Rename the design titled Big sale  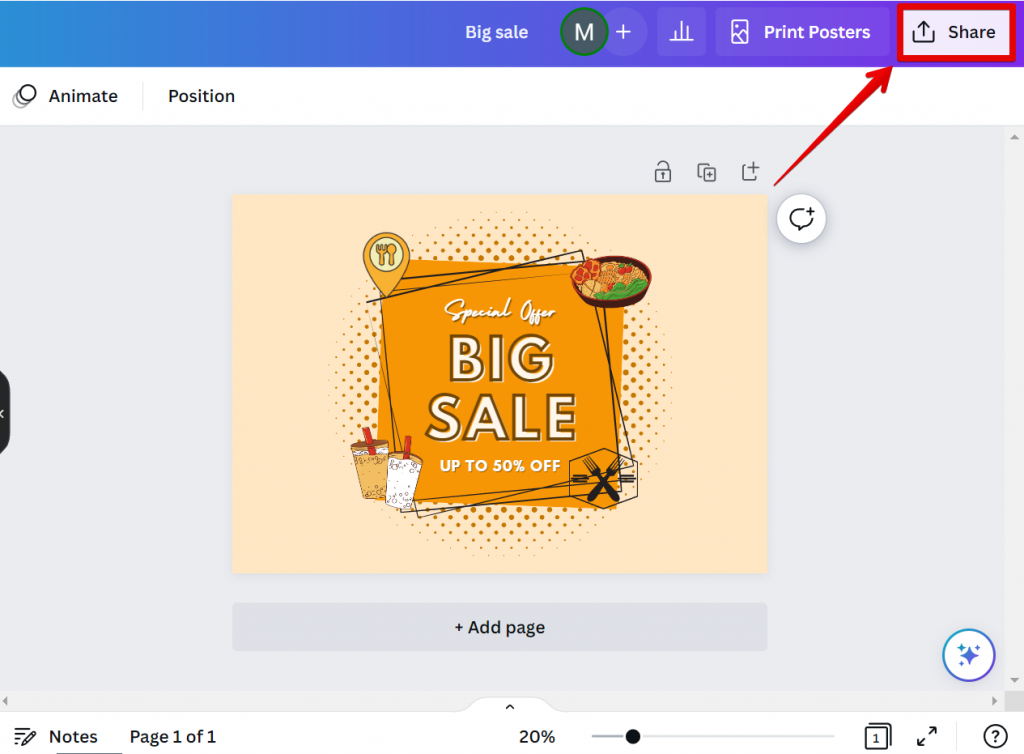click(496, 31)
